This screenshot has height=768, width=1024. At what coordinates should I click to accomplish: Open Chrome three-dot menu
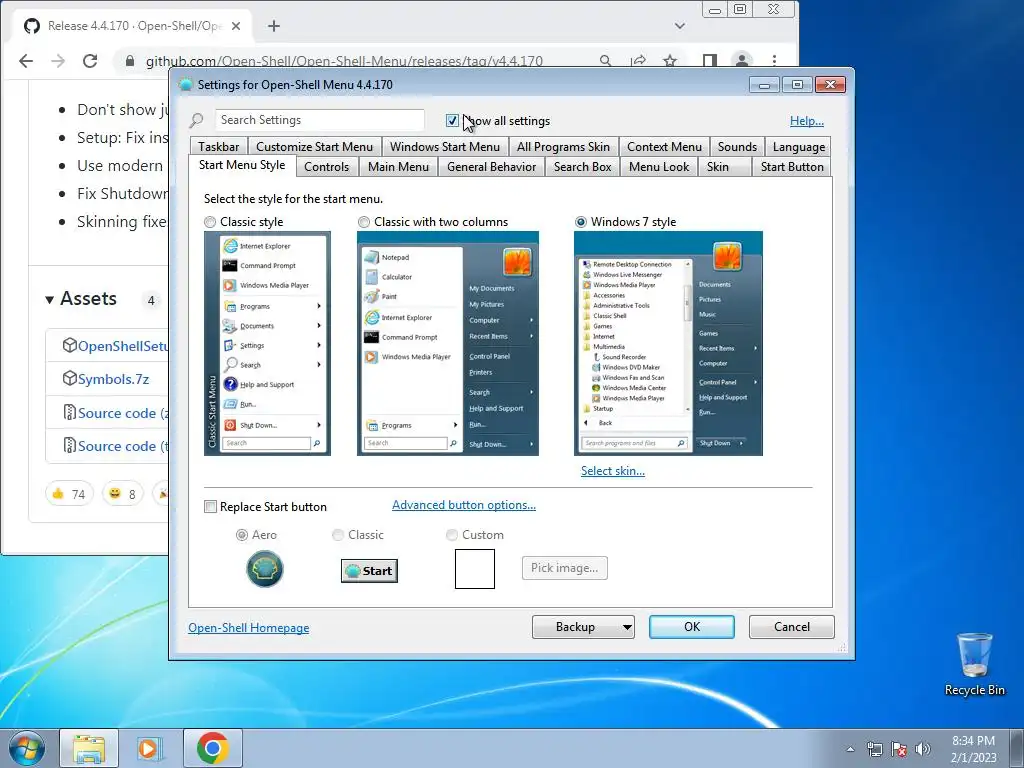point(775,61)
